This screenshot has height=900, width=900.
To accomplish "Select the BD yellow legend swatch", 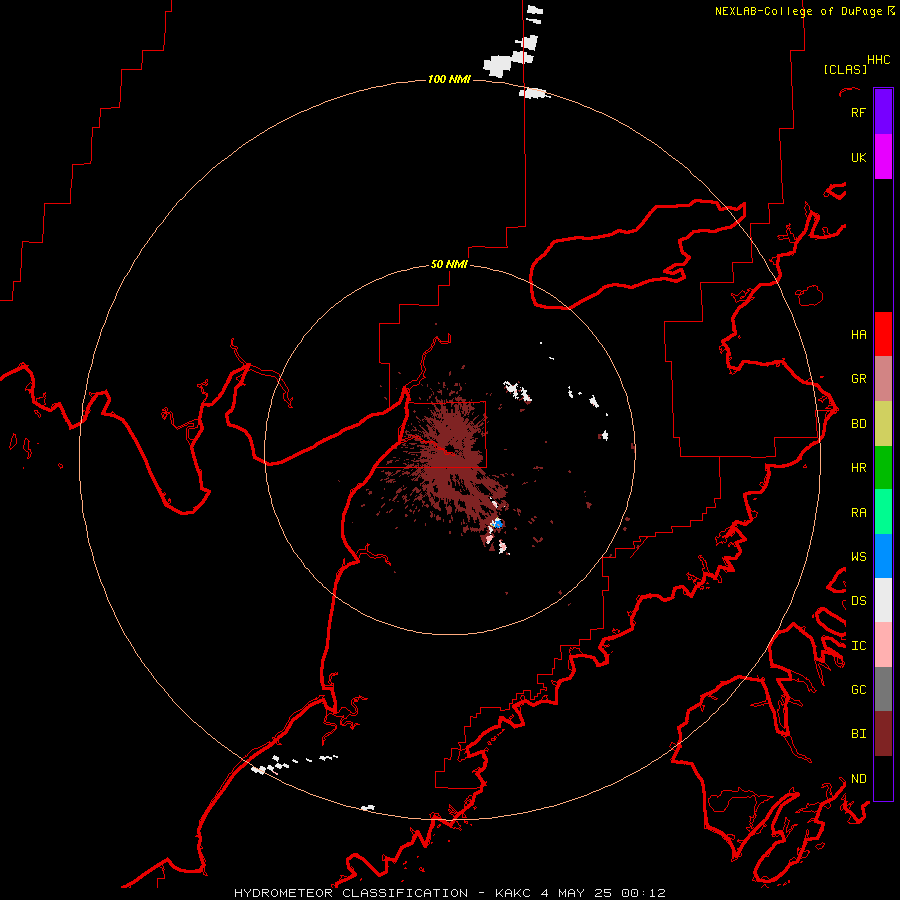I will (x=883, y=423).
